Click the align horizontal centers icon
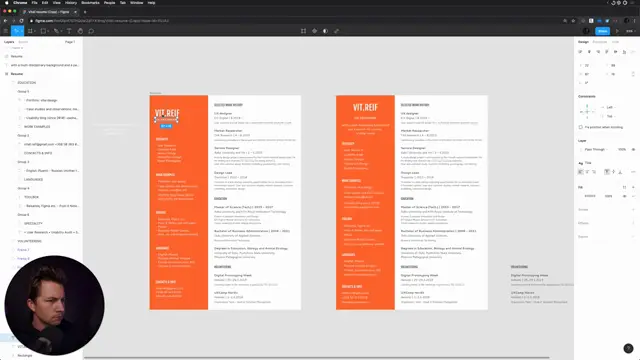Image resolution: width=640 pixels, height=360 pixels. click(589, 52)
